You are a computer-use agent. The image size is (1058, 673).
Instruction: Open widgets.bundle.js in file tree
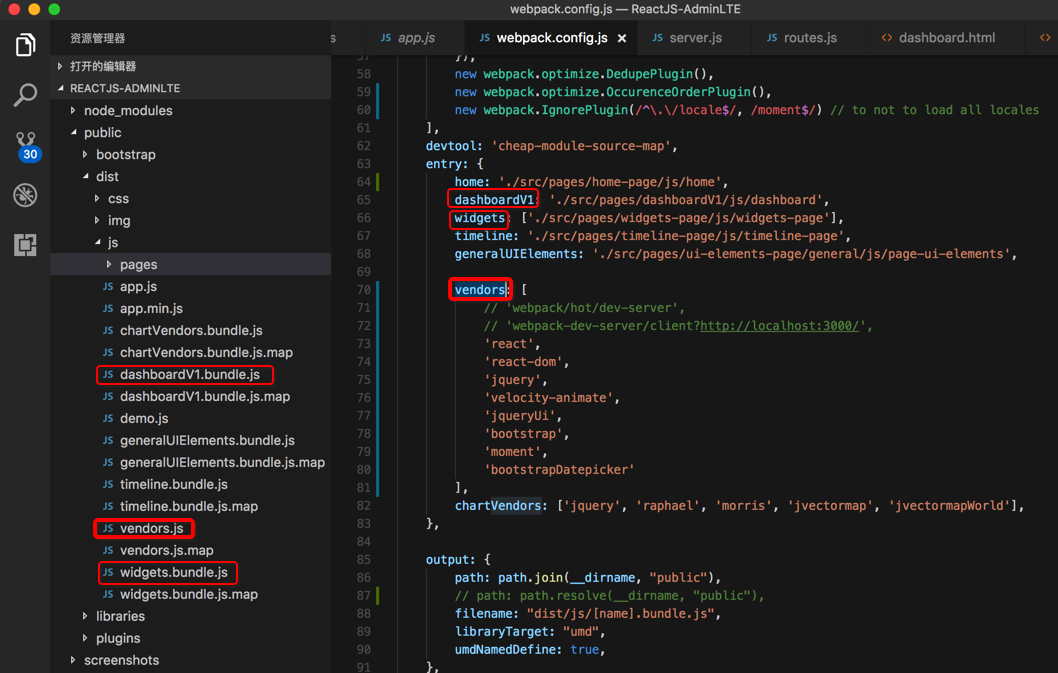[x=173, y=572]
